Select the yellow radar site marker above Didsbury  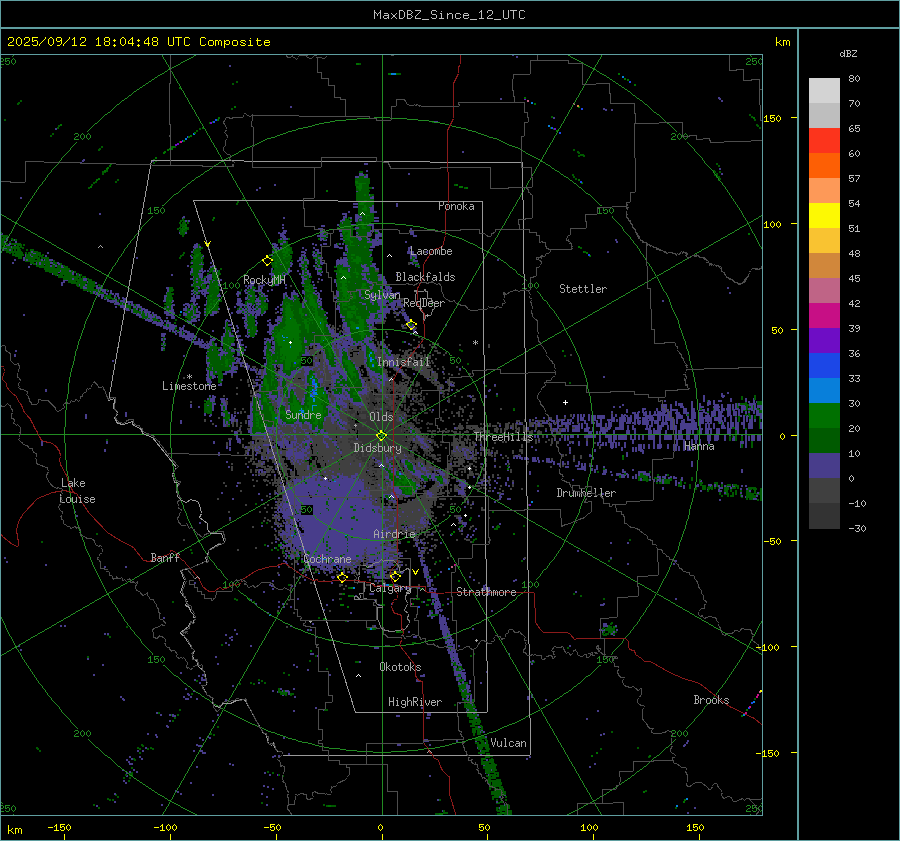click(x=381, y=436)
